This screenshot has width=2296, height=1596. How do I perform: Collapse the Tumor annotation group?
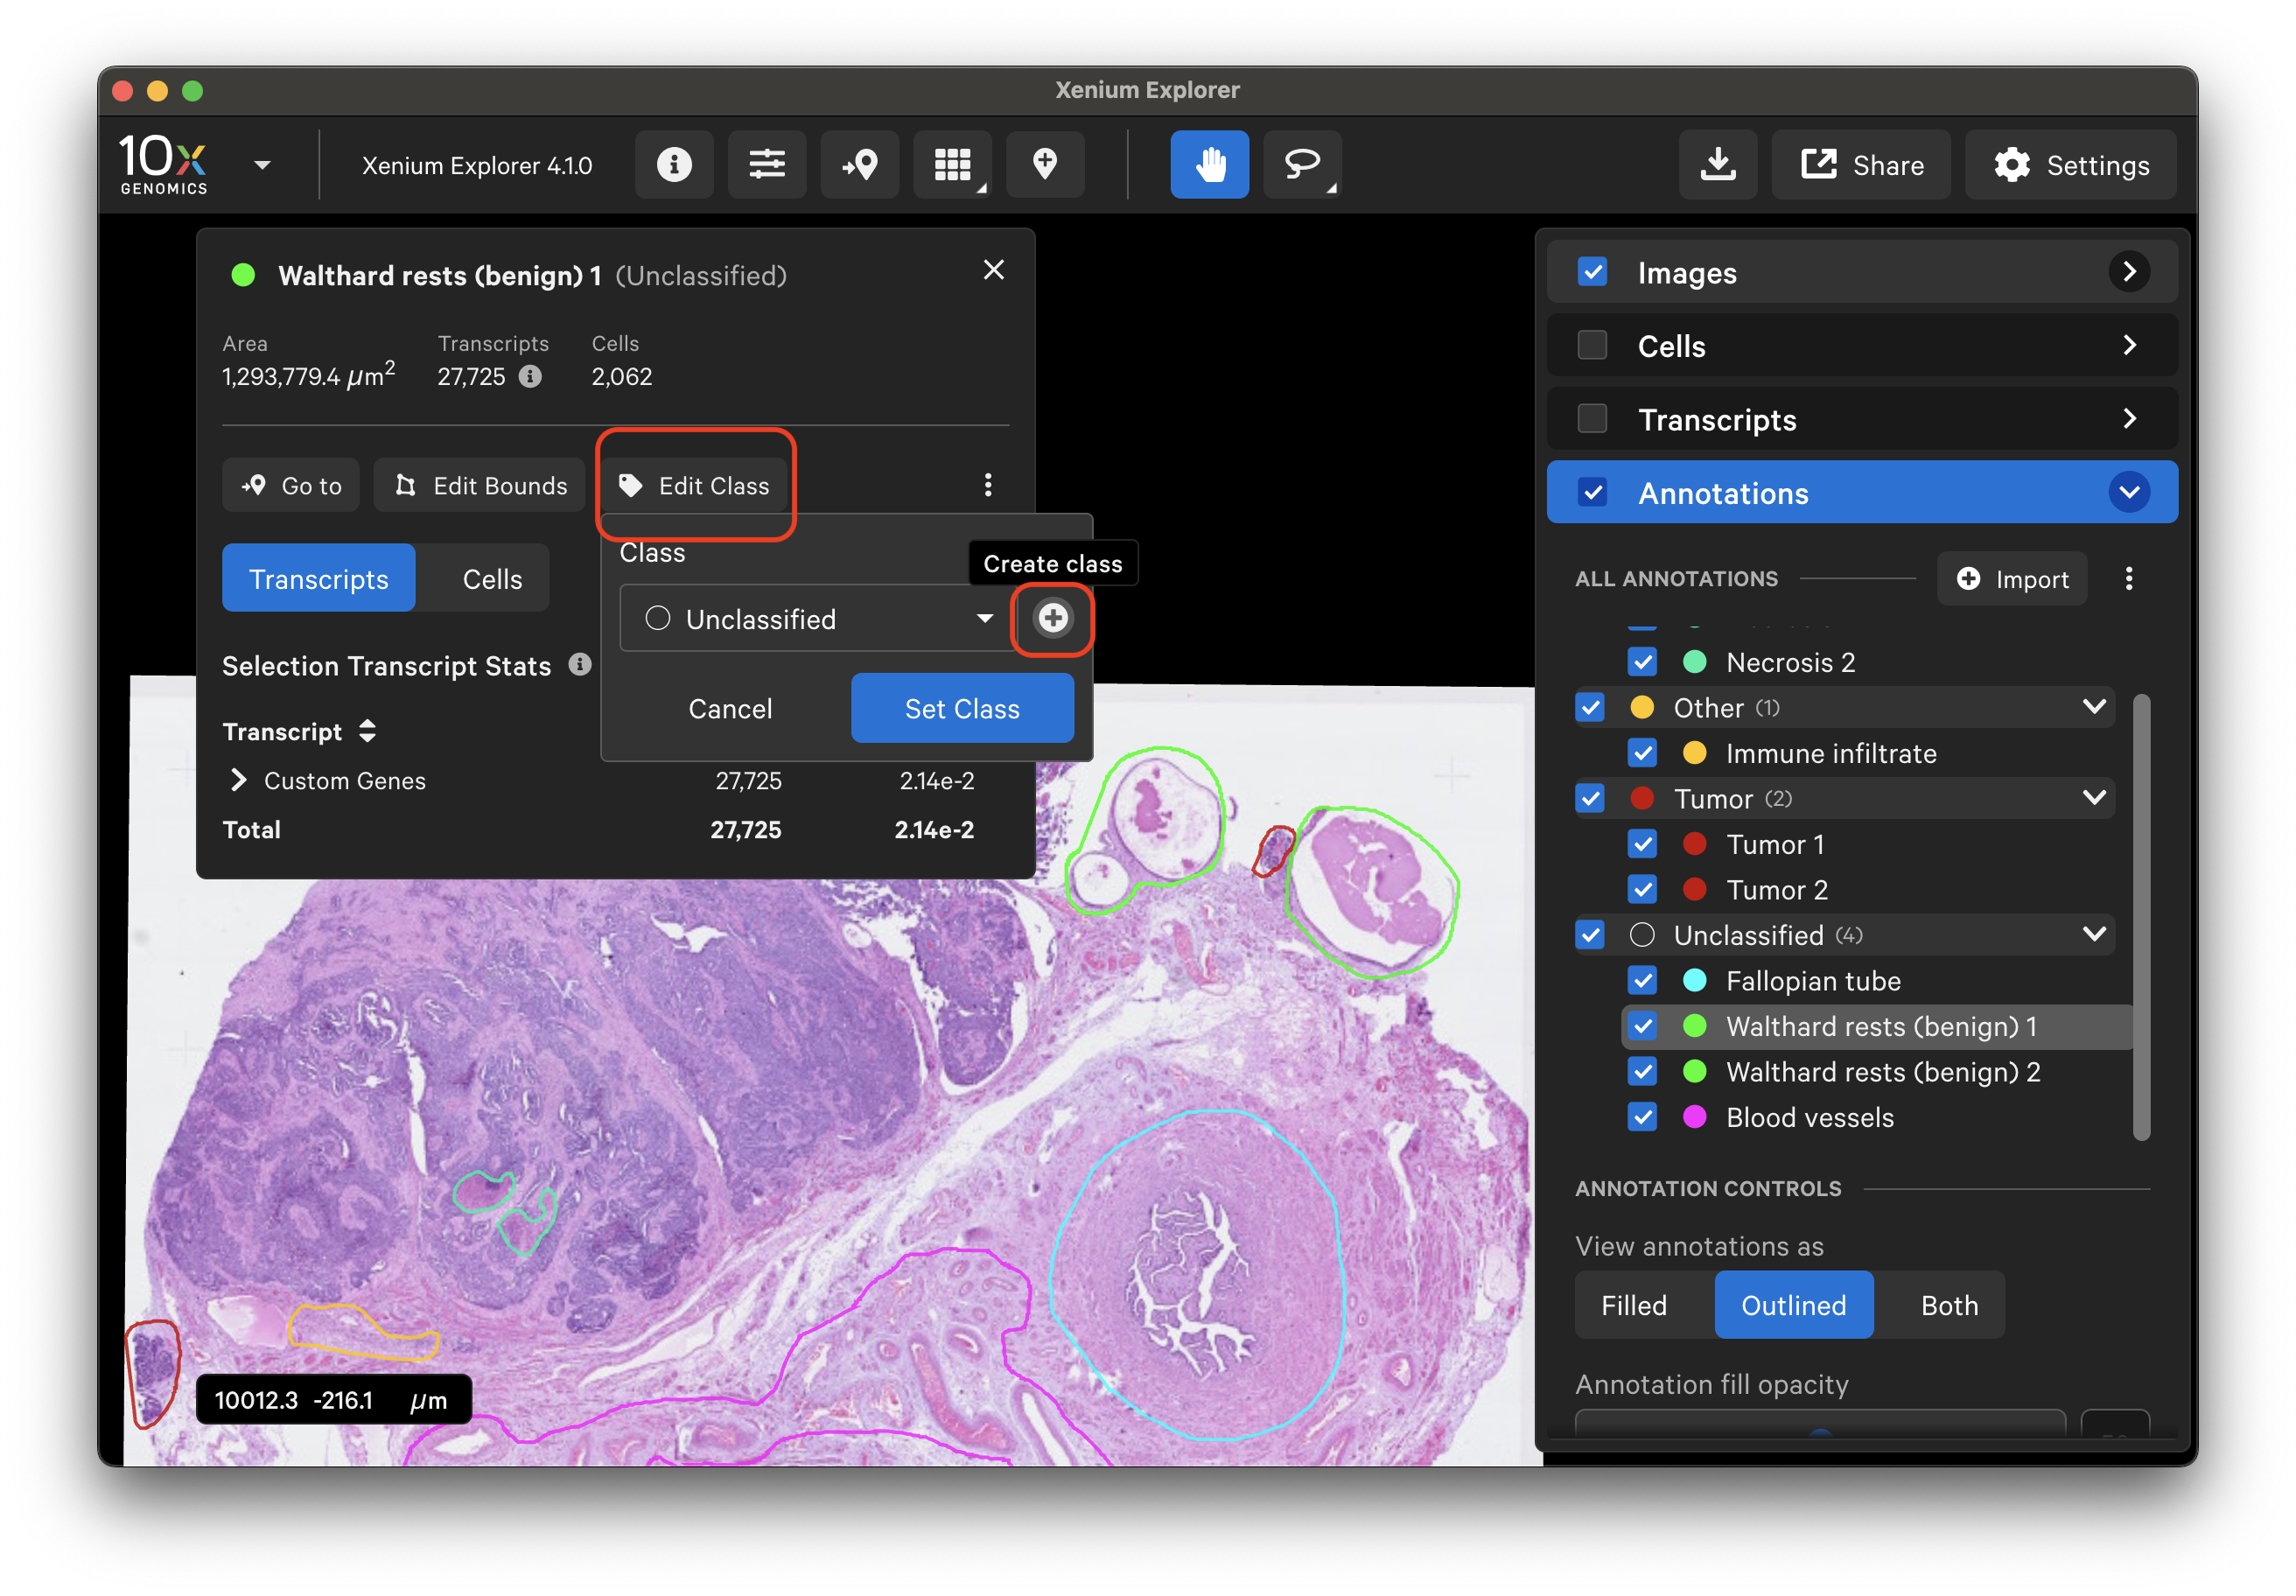pos(2095,798)
